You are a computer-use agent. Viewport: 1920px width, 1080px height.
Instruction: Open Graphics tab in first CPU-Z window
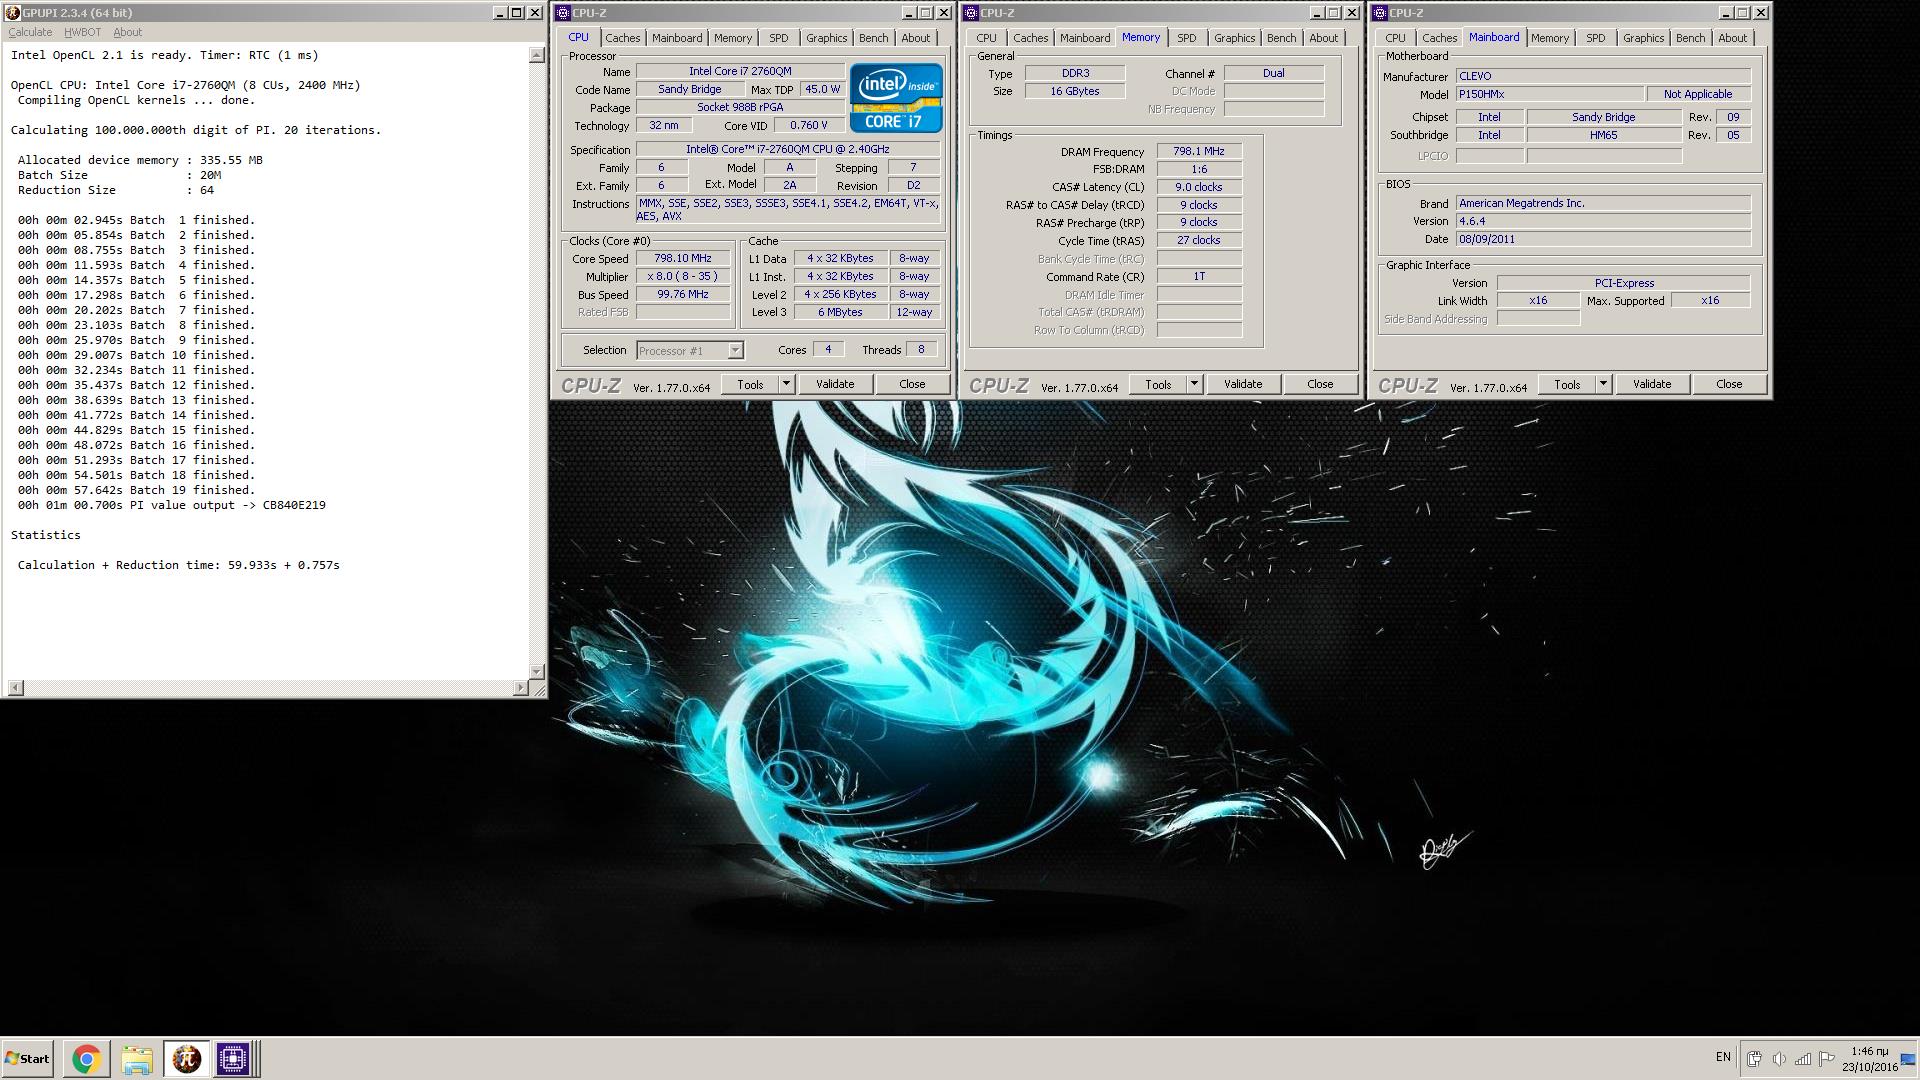[x=827, y=38]
